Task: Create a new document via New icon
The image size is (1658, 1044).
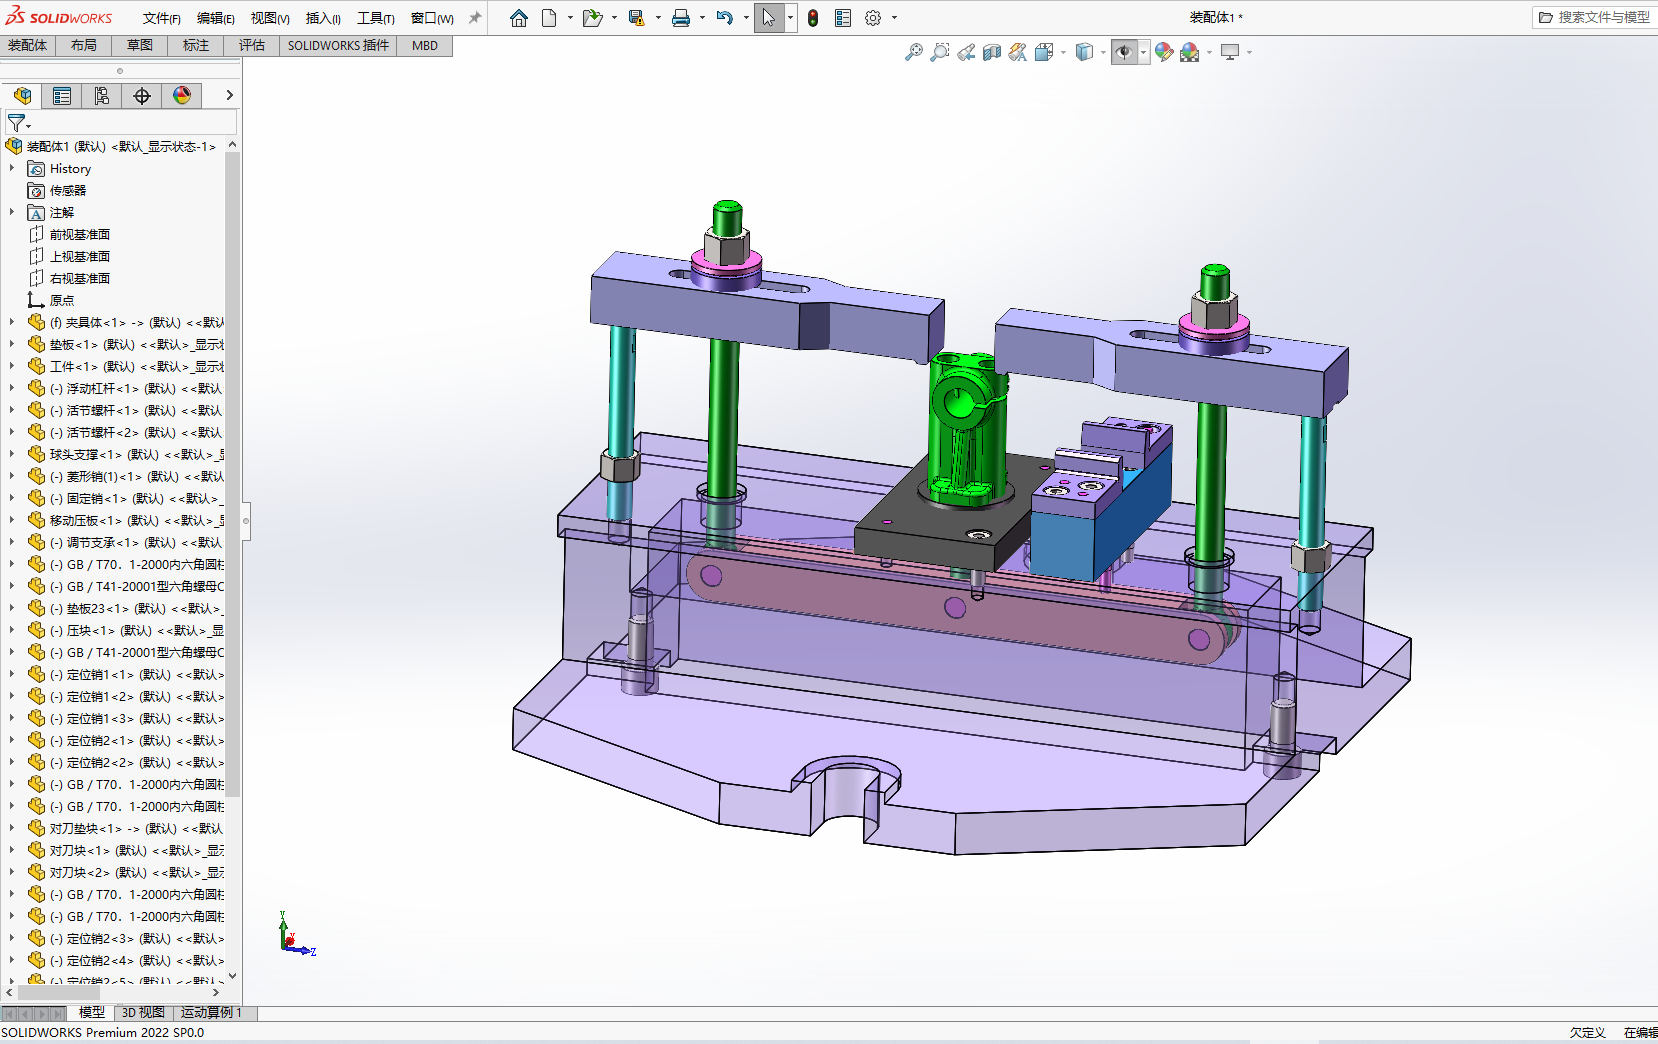Action: point(549,18)
